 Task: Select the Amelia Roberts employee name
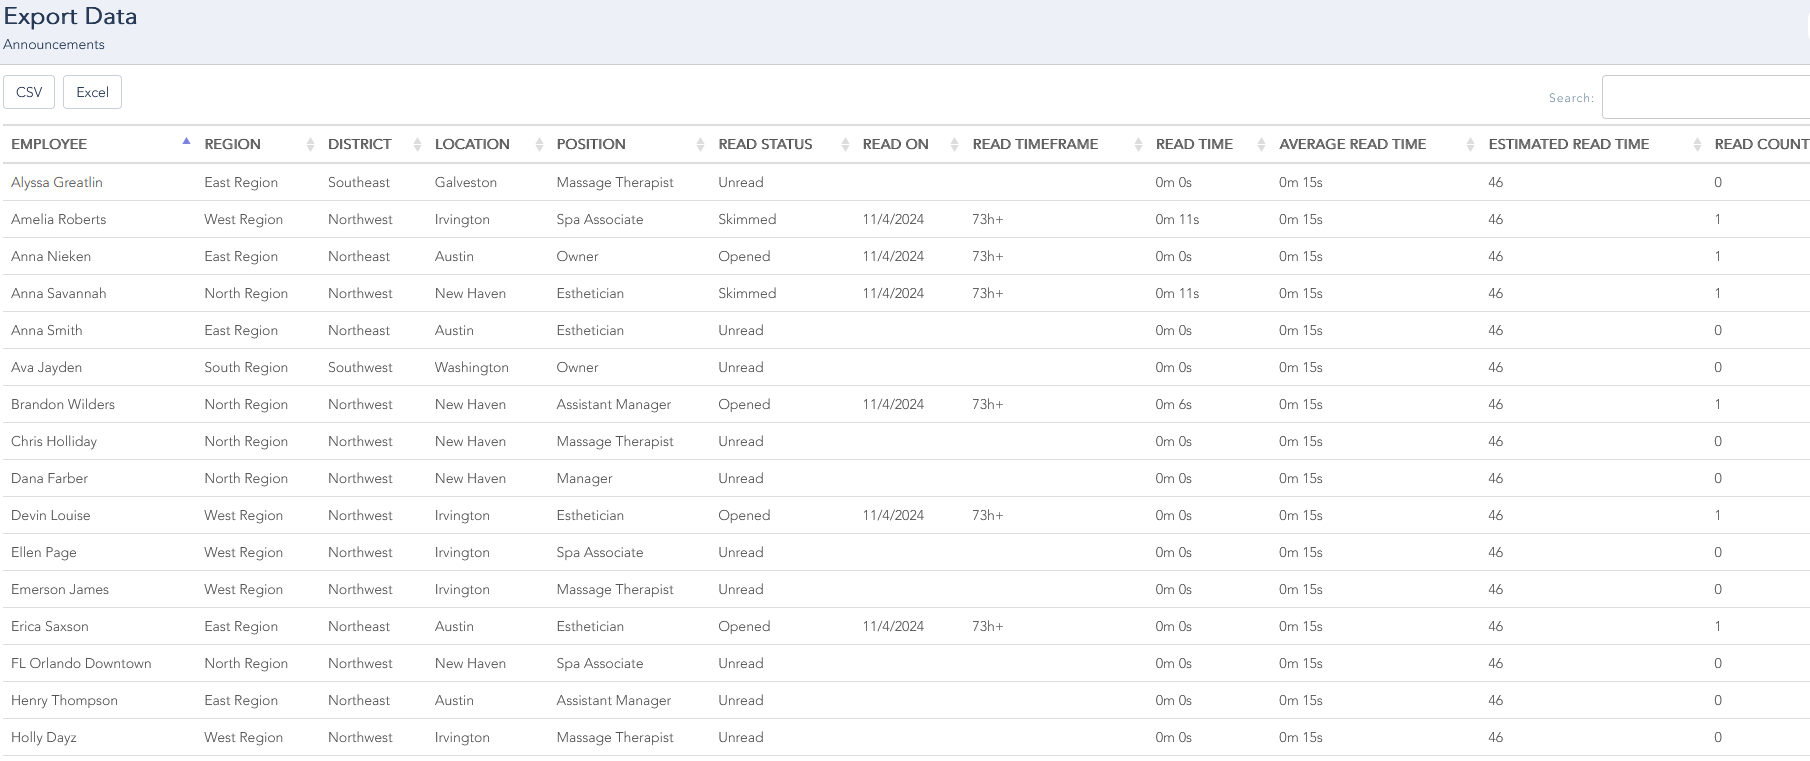click(x=58, y=219)
